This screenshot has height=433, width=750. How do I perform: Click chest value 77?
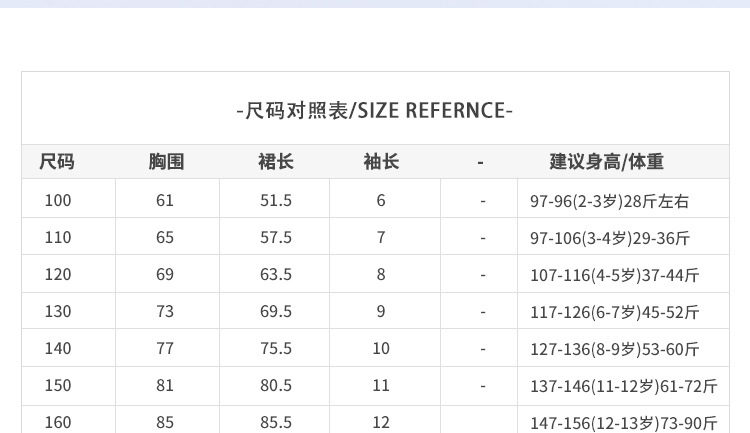click(165, 348)
